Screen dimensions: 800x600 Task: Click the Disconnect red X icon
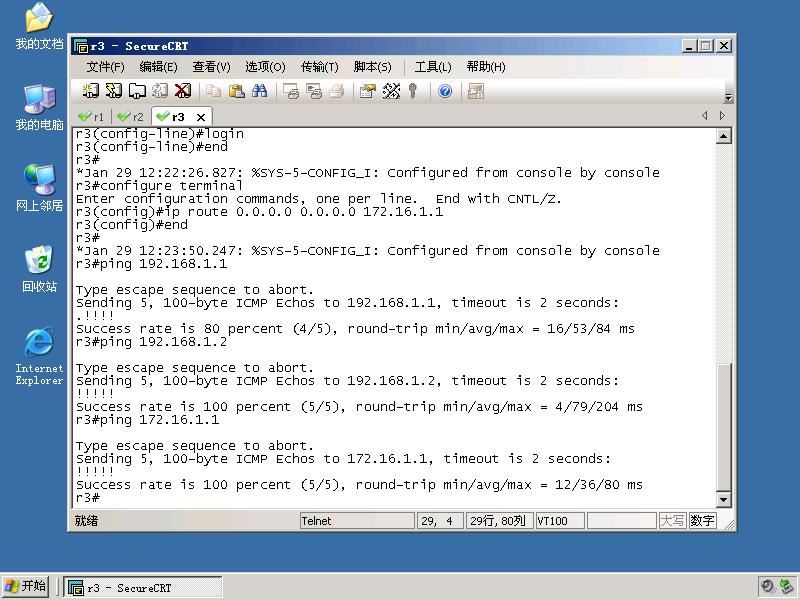point(183,91)
